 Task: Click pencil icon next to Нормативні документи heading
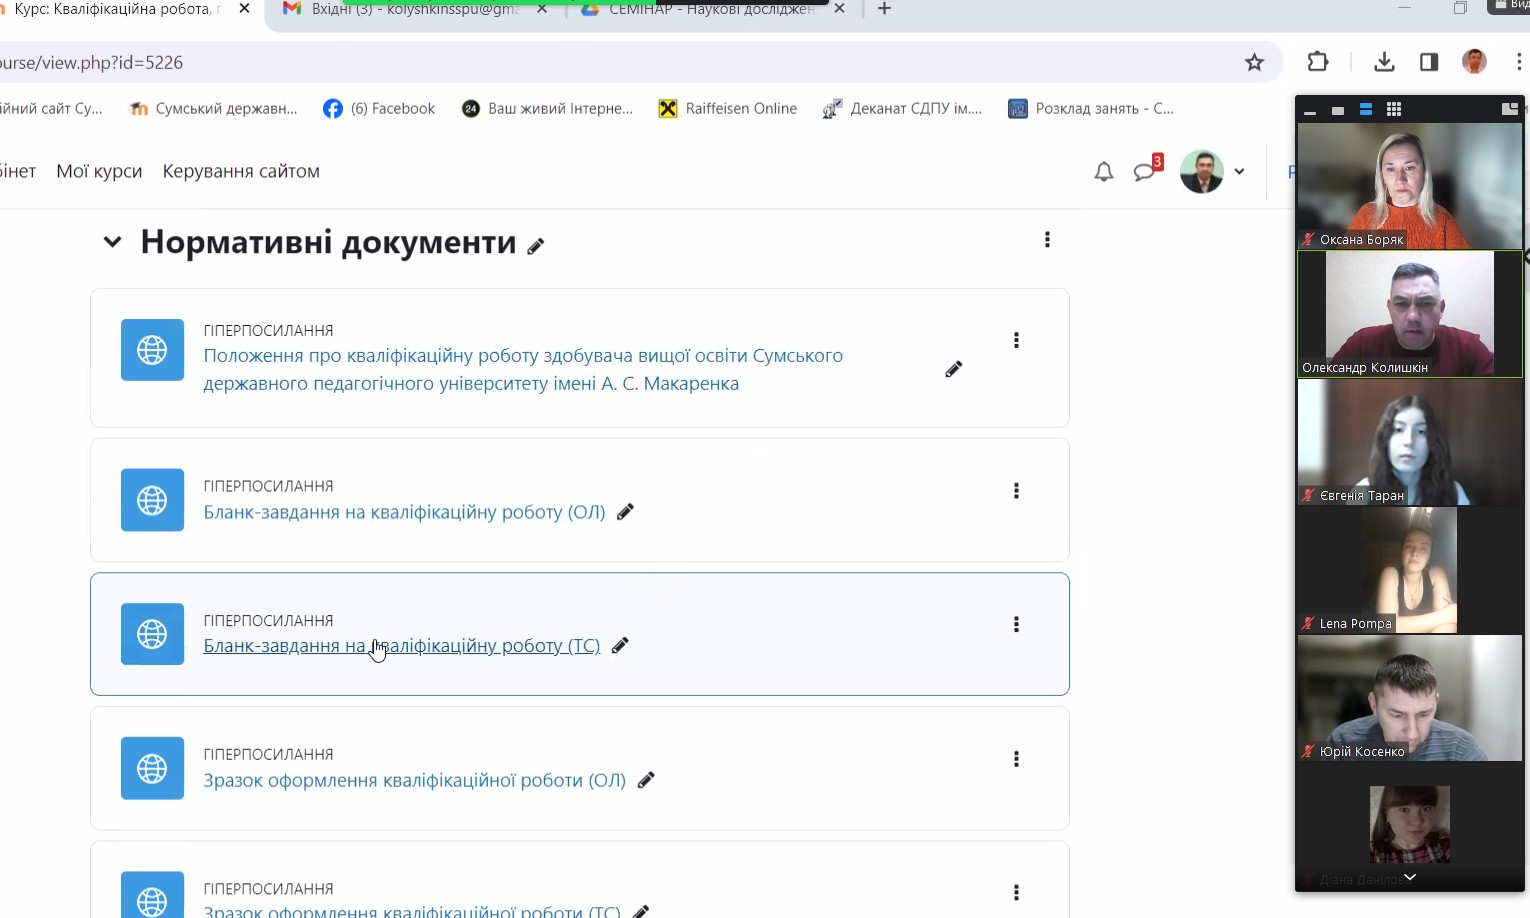(536, 246)
